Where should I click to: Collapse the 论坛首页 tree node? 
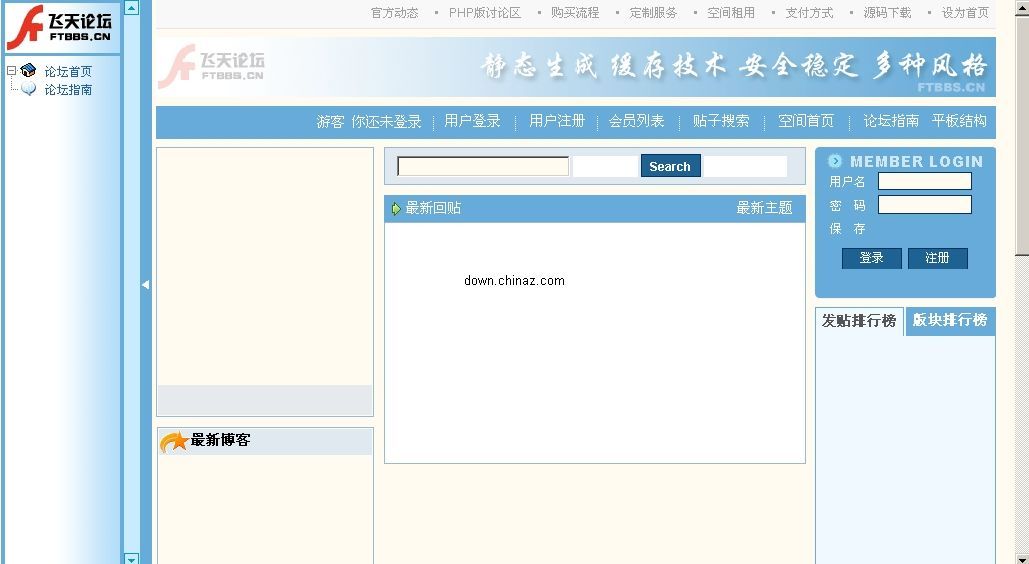(11, 71)
